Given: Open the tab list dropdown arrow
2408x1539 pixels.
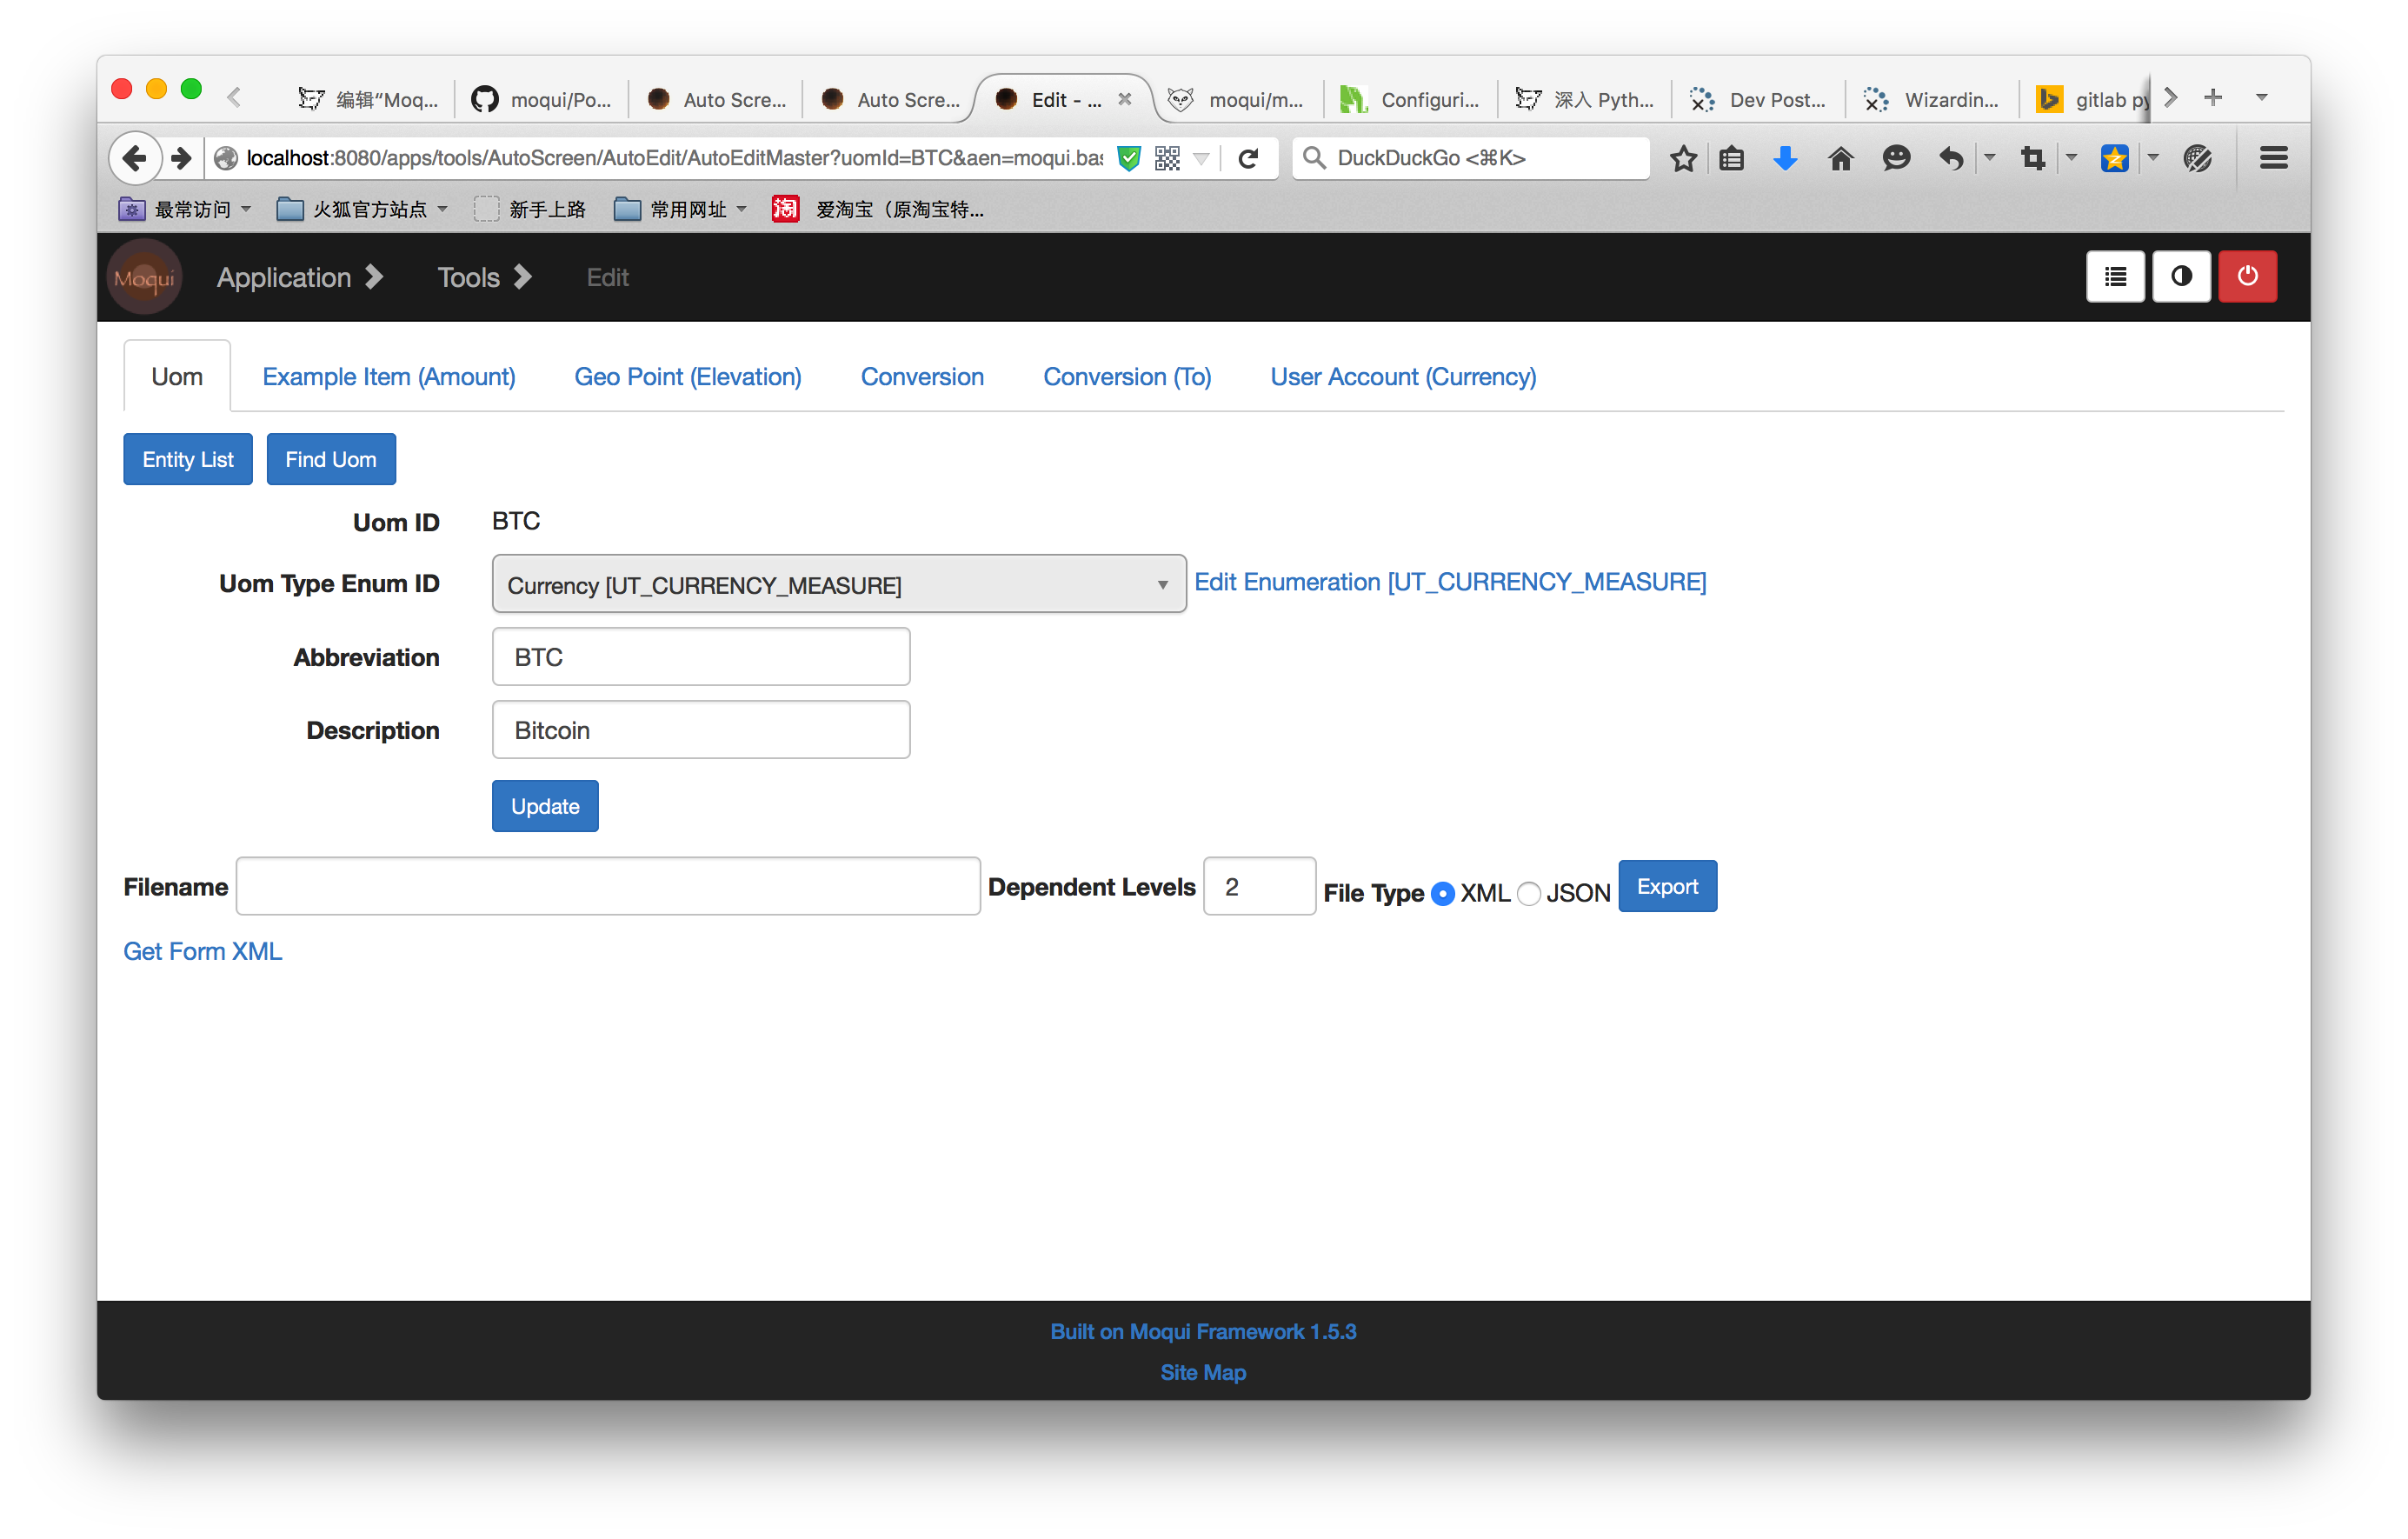Looking at the screenshot, I should [2262, 98].
